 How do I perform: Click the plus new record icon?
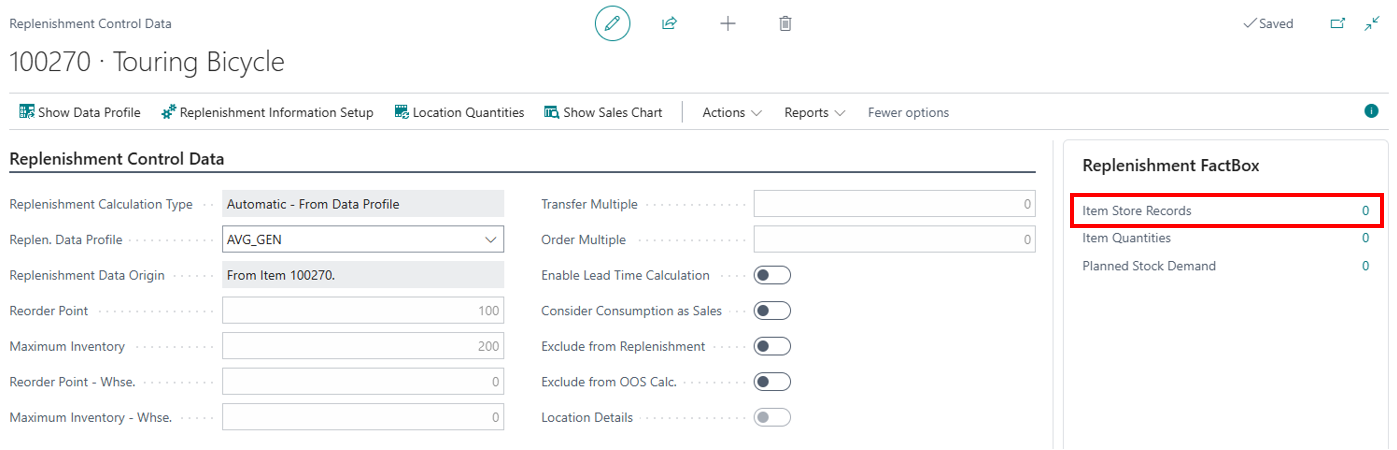[x=728, y=23]
